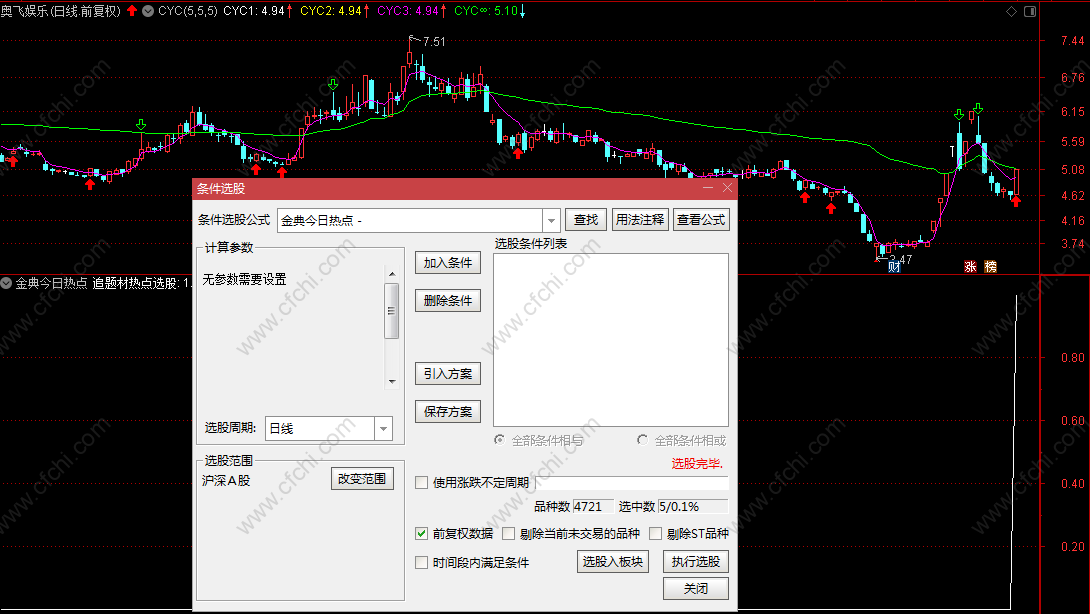Click the red arrow beside stock name 奥飞娱乐

tap(132, 11)
